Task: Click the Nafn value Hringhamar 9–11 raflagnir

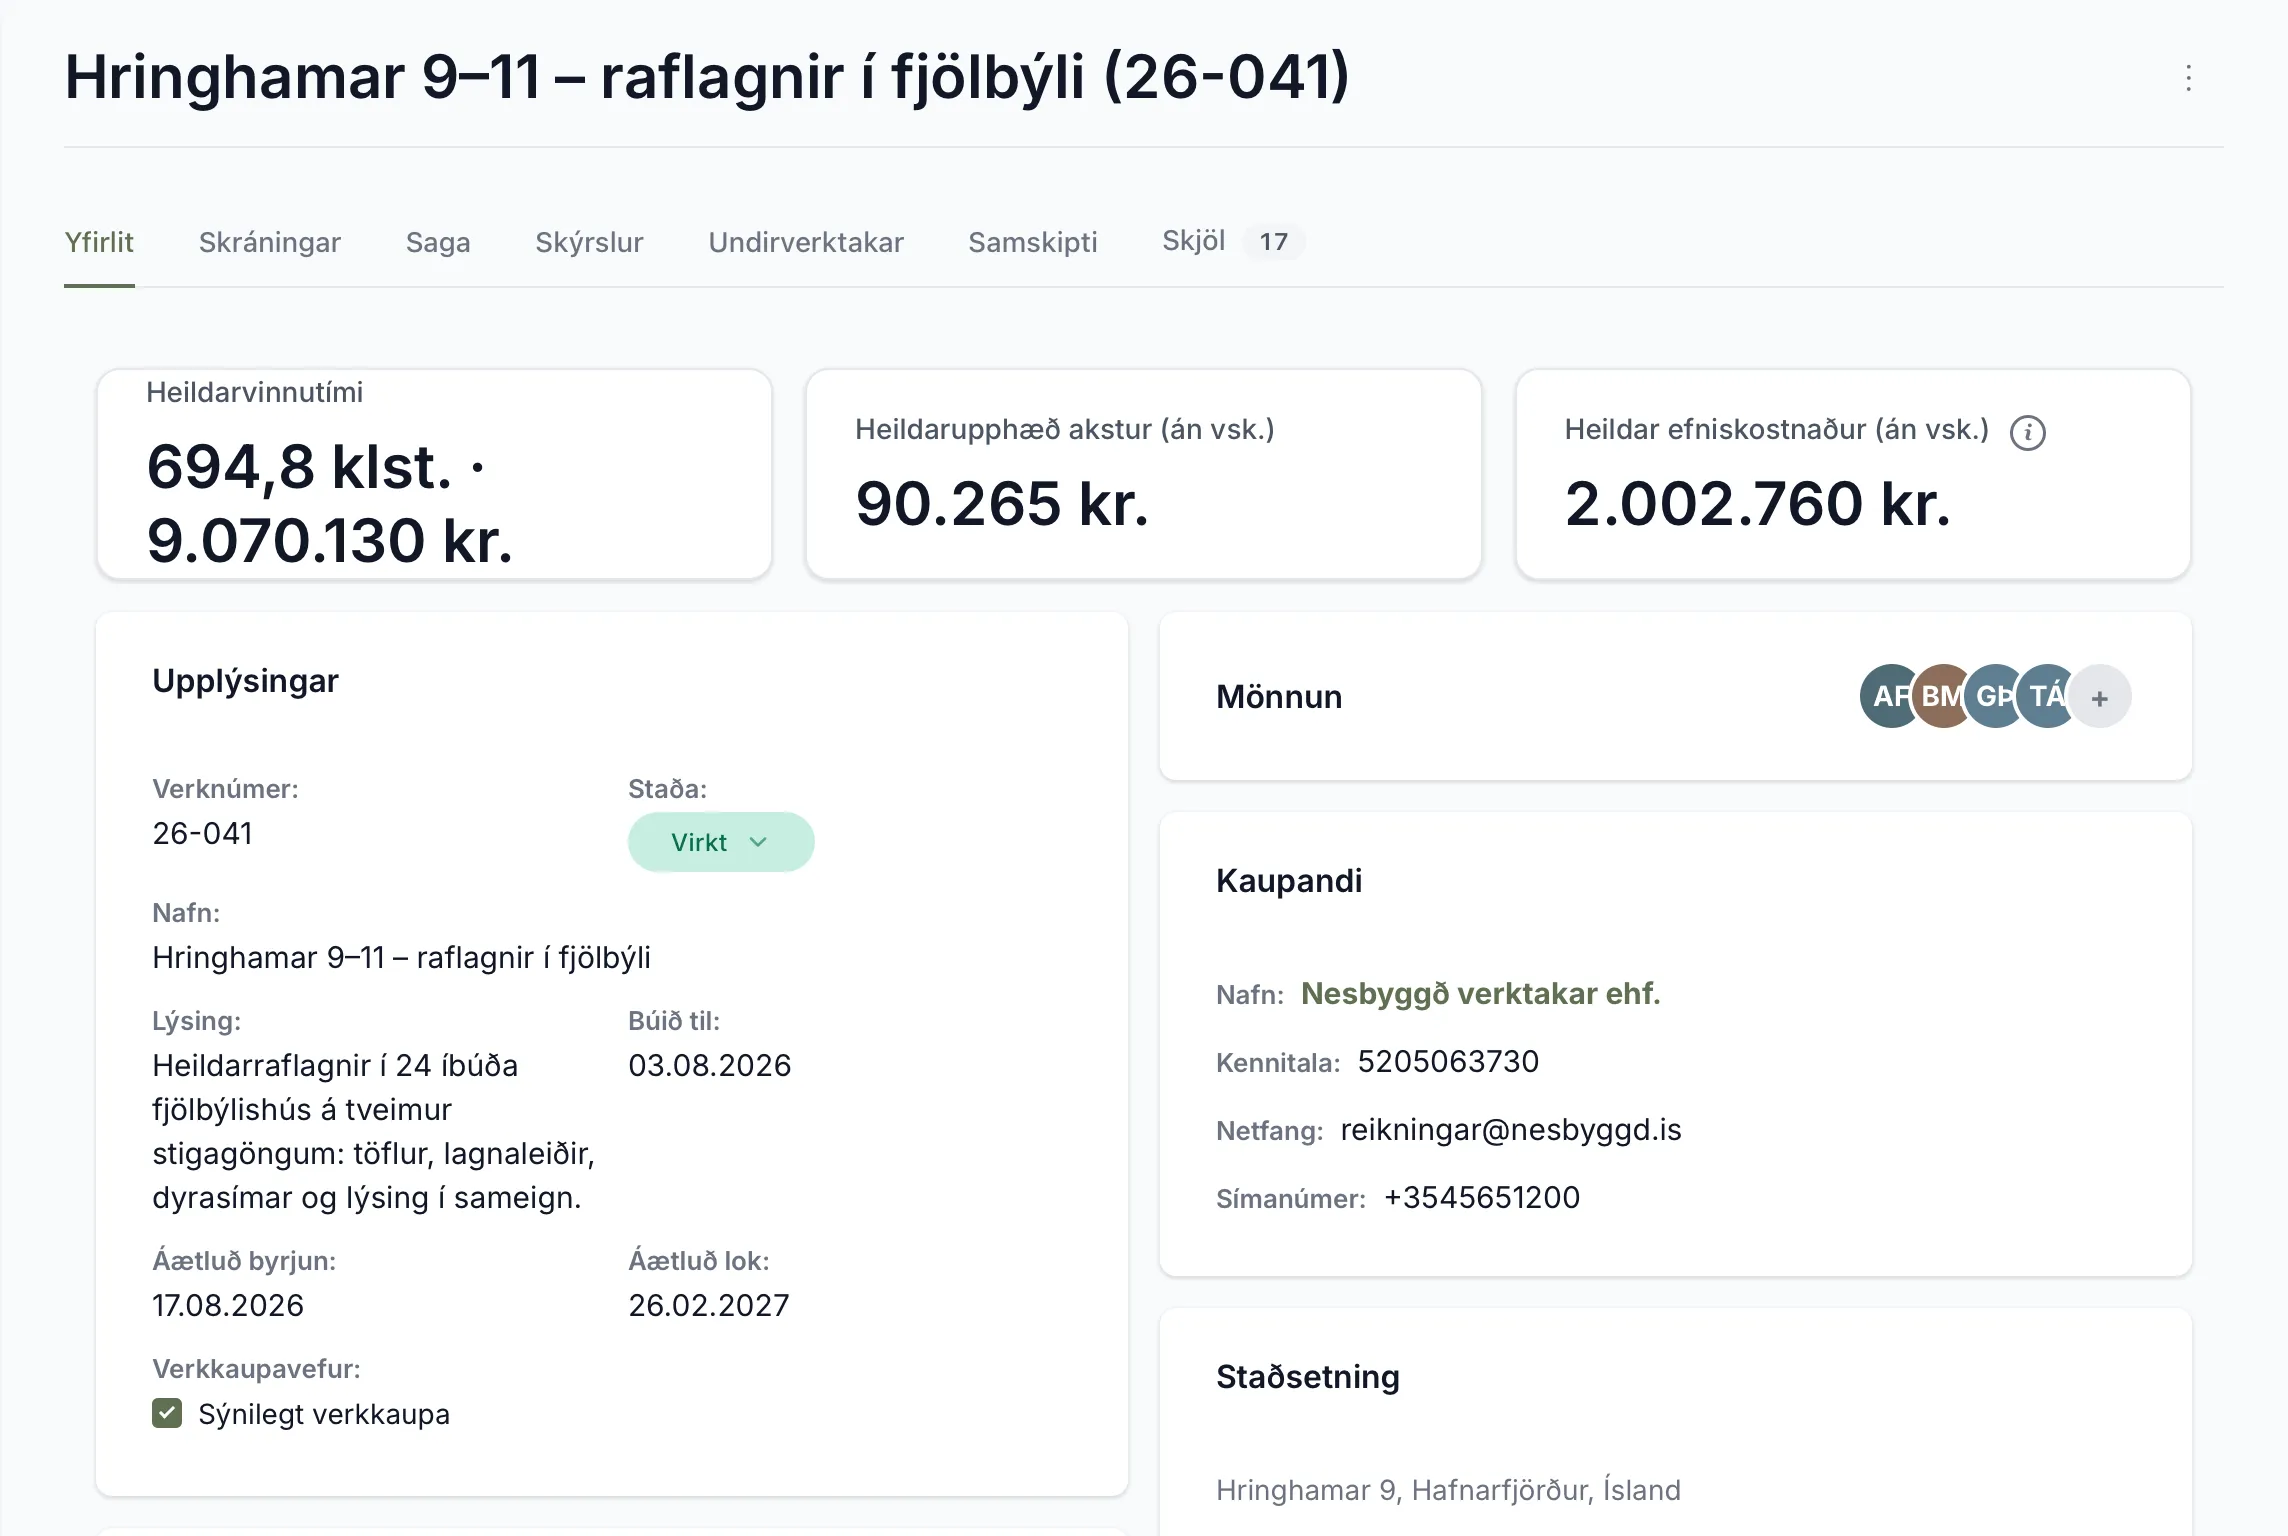Action: pyautogui.click(x=401, y=957)
